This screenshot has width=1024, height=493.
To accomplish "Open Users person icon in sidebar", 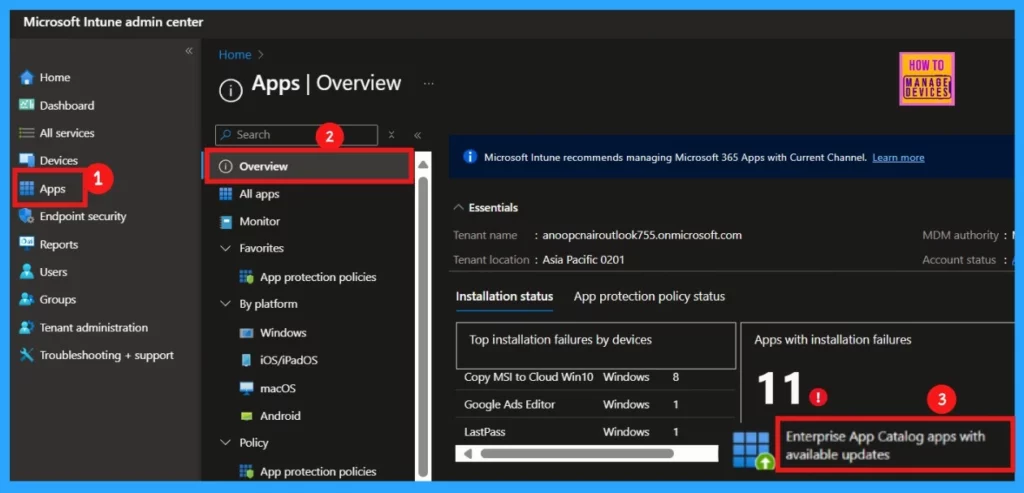I will (27, 272).
